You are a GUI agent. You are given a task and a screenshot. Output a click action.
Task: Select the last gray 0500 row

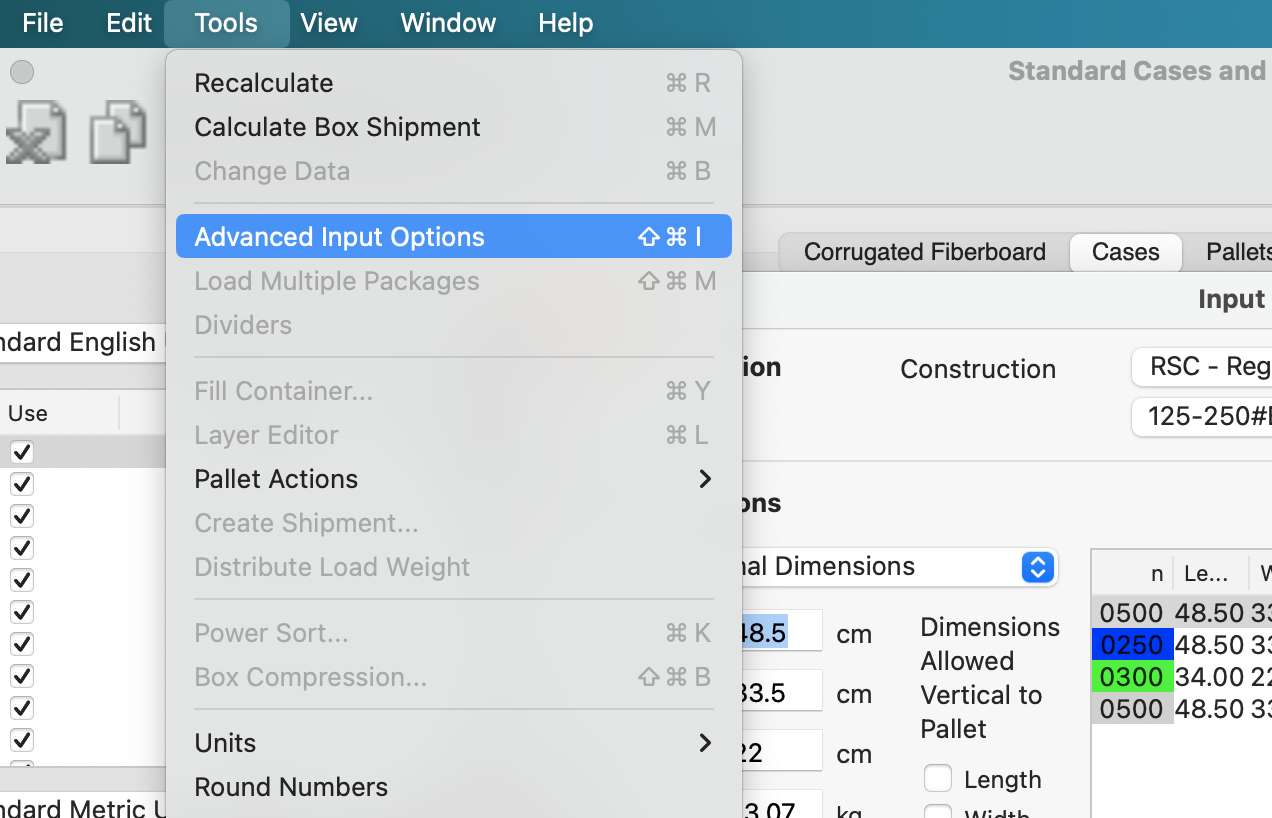point(1182,709)
